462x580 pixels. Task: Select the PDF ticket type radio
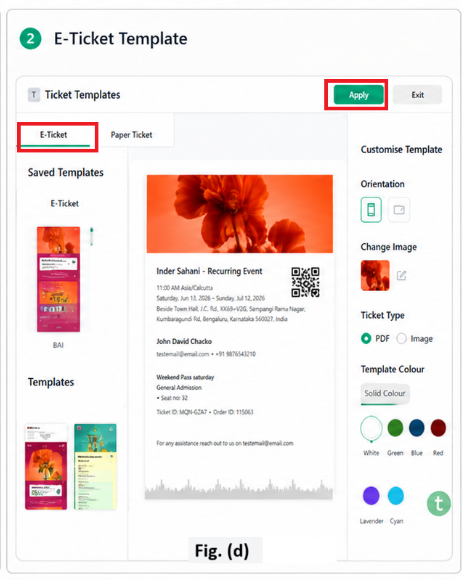pos(366,338)
